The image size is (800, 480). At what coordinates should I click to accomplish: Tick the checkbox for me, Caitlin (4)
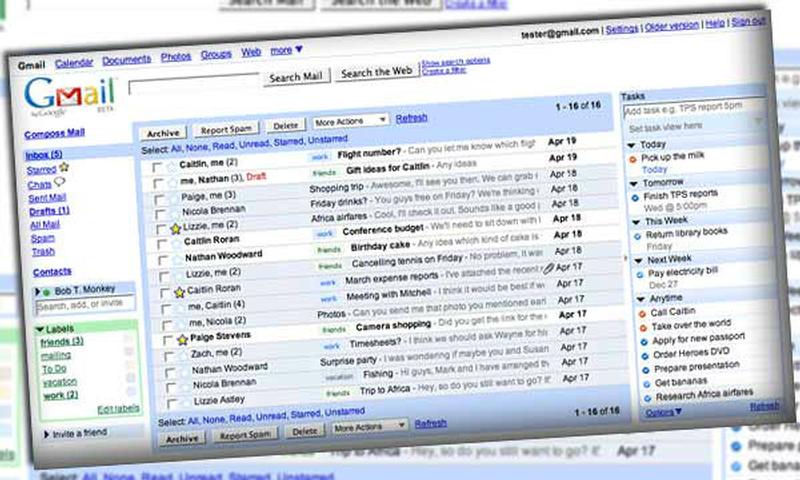166,309
